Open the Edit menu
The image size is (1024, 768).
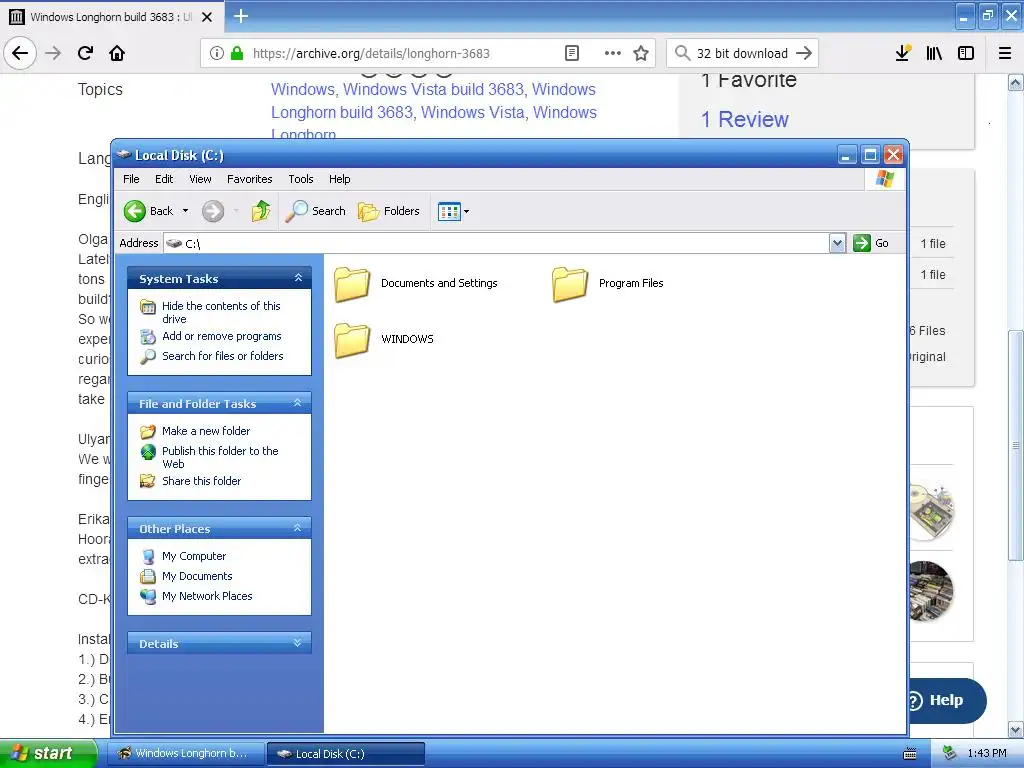164,179
